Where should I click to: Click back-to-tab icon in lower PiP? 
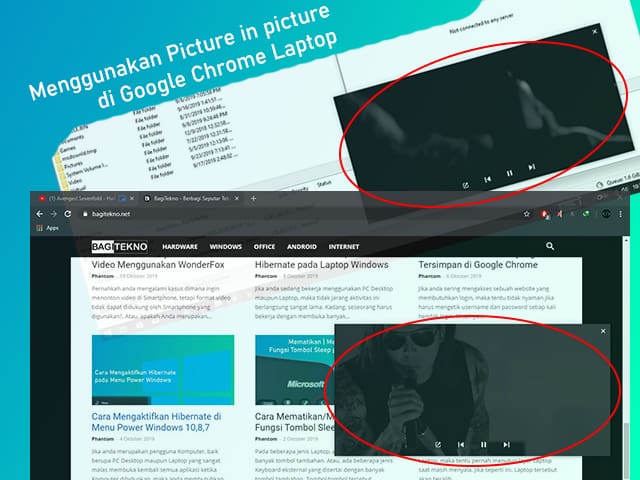[x=438, y=444]
